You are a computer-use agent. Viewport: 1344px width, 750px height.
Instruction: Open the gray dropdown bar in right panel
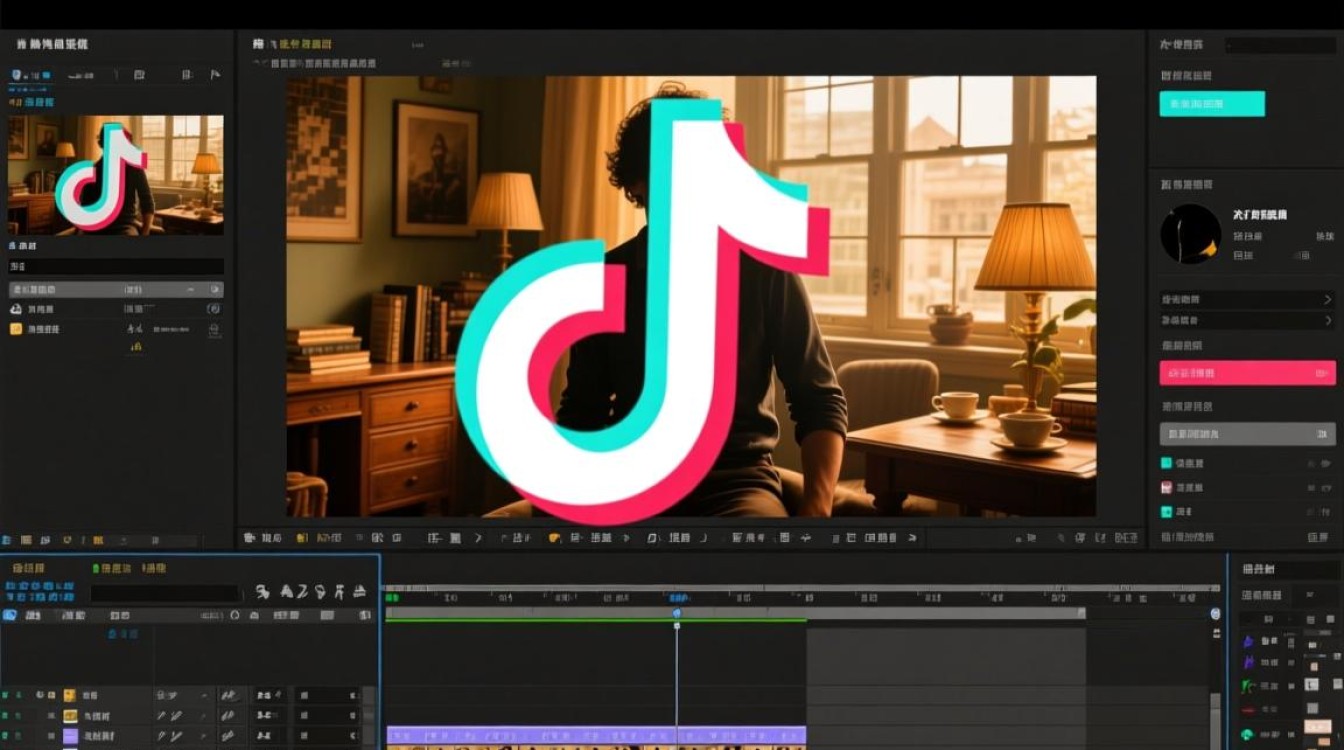coord(1246,434)
